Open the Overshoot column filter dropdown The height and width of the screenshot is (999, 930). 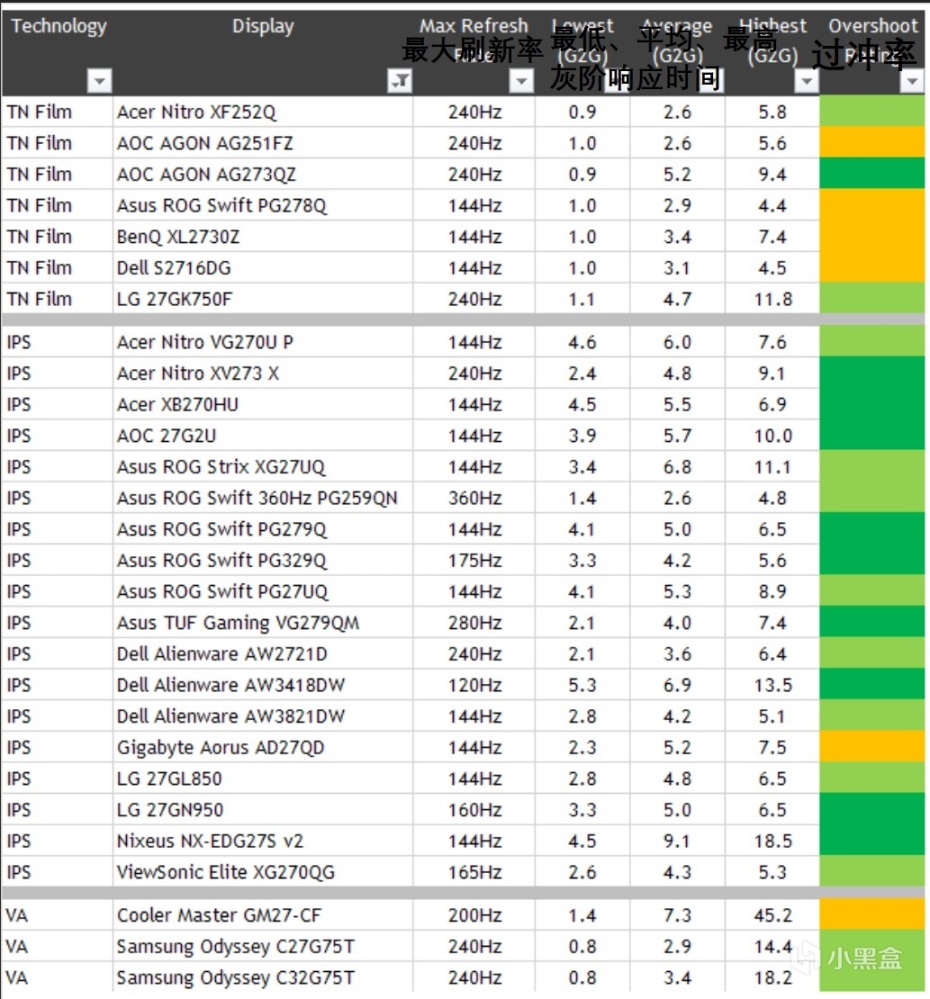[x=912, y=81]
